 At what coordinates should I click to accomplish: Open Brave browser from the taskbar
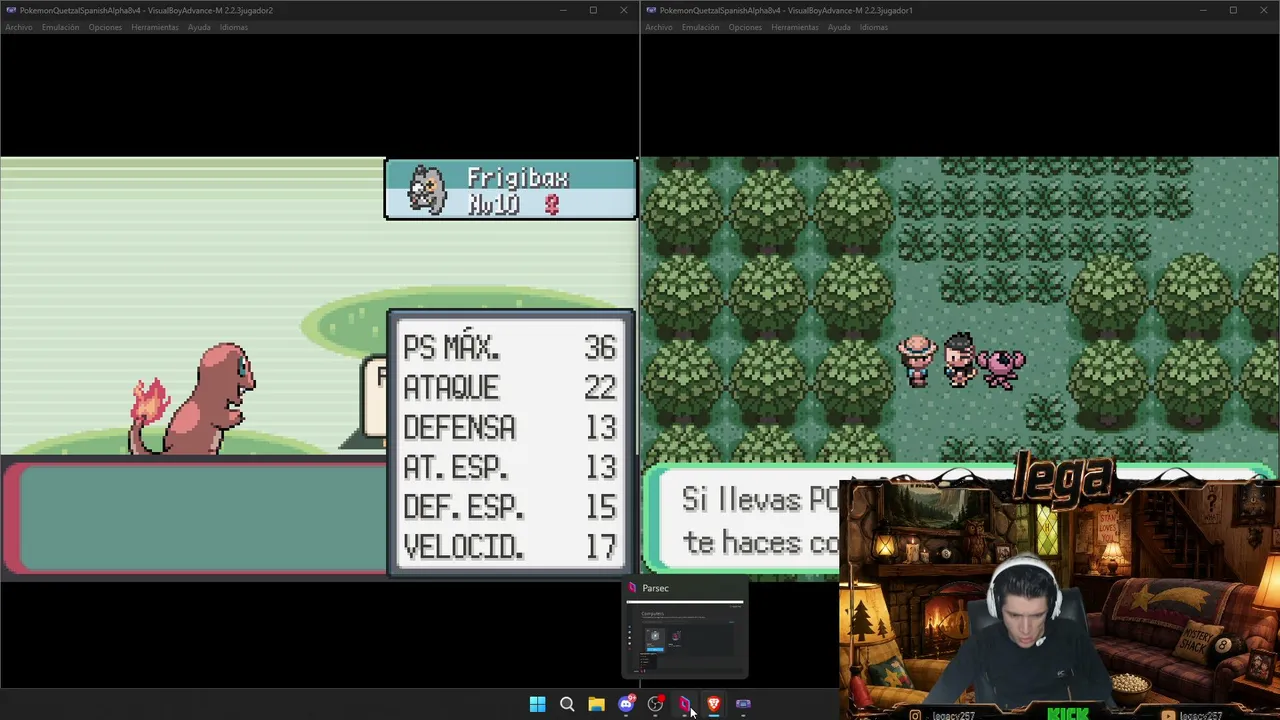714,704
